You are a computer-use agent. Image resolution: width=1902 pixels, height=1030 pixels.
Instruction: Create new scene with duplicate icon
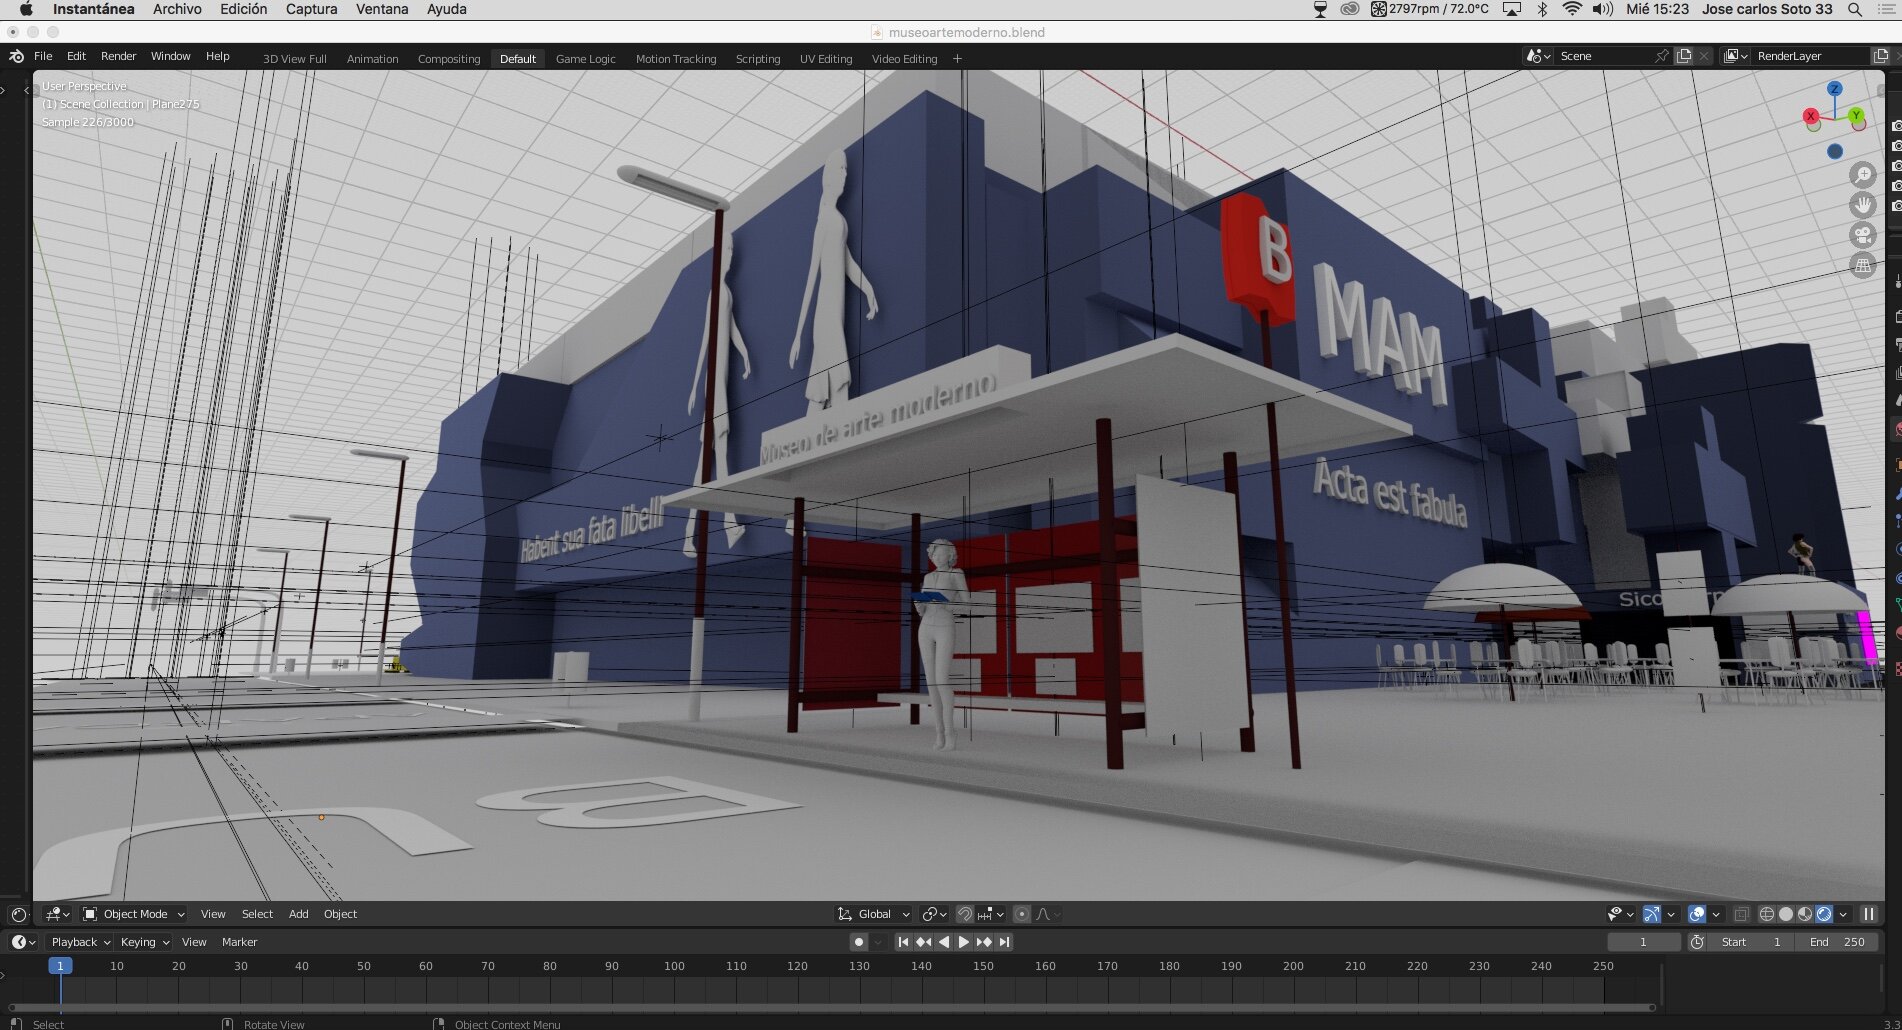coord(1684,56)
